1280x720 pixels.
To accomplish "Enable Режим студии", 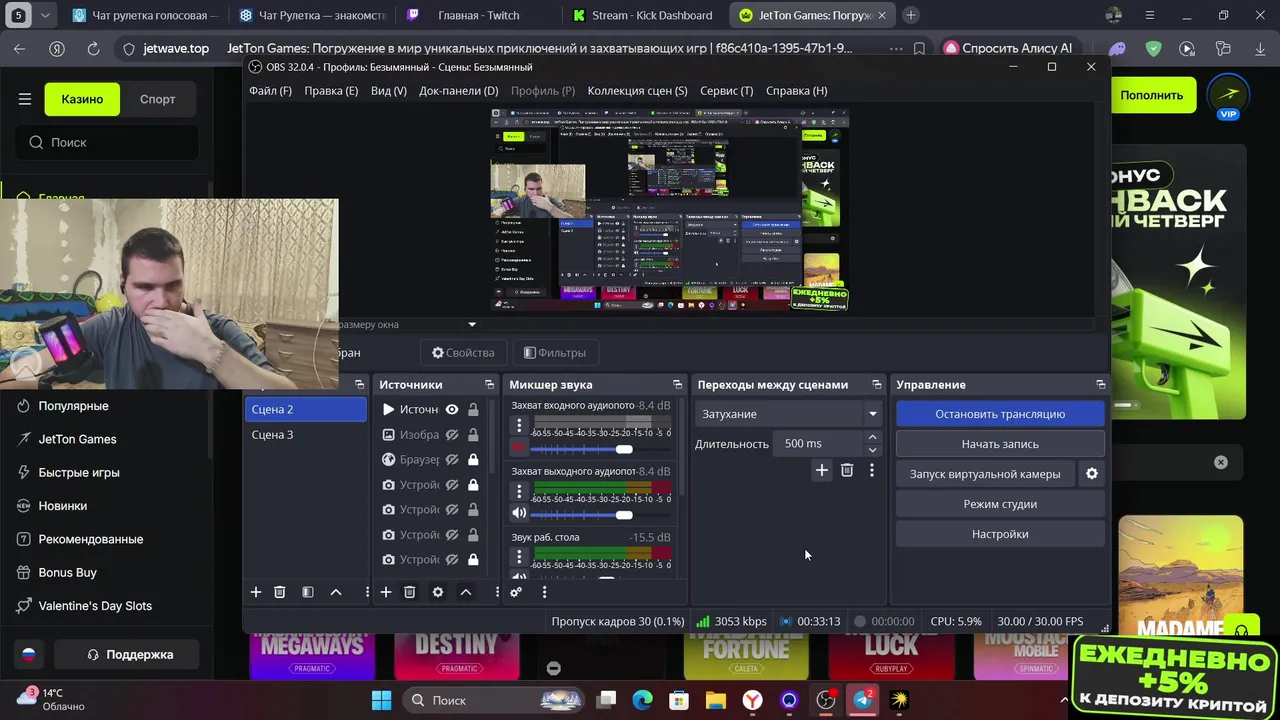I will point(1000,504).
